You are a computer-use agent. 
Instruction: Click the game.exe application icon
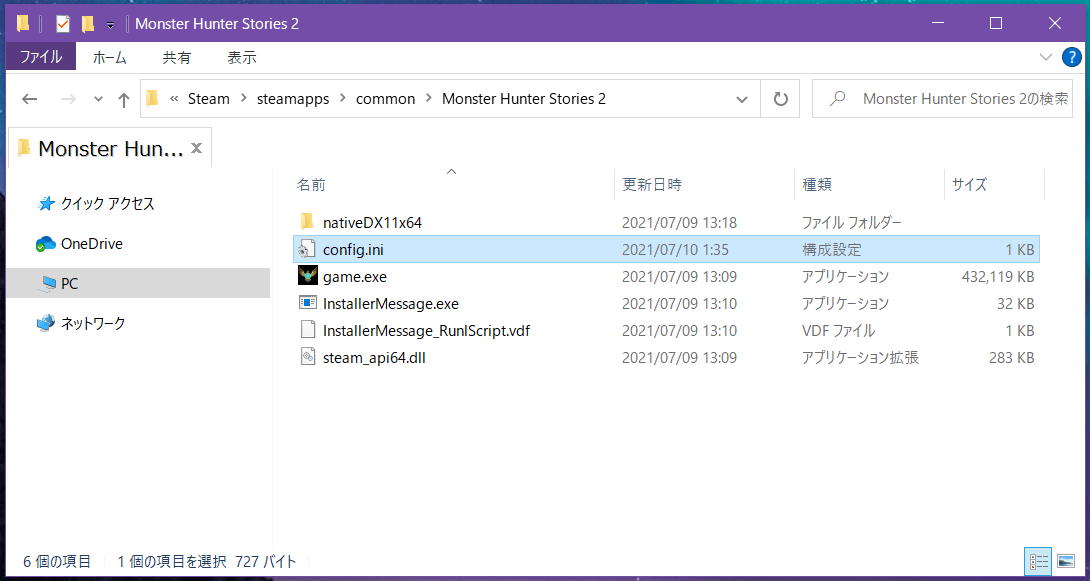pyautogui.click(x=307, y=276)
